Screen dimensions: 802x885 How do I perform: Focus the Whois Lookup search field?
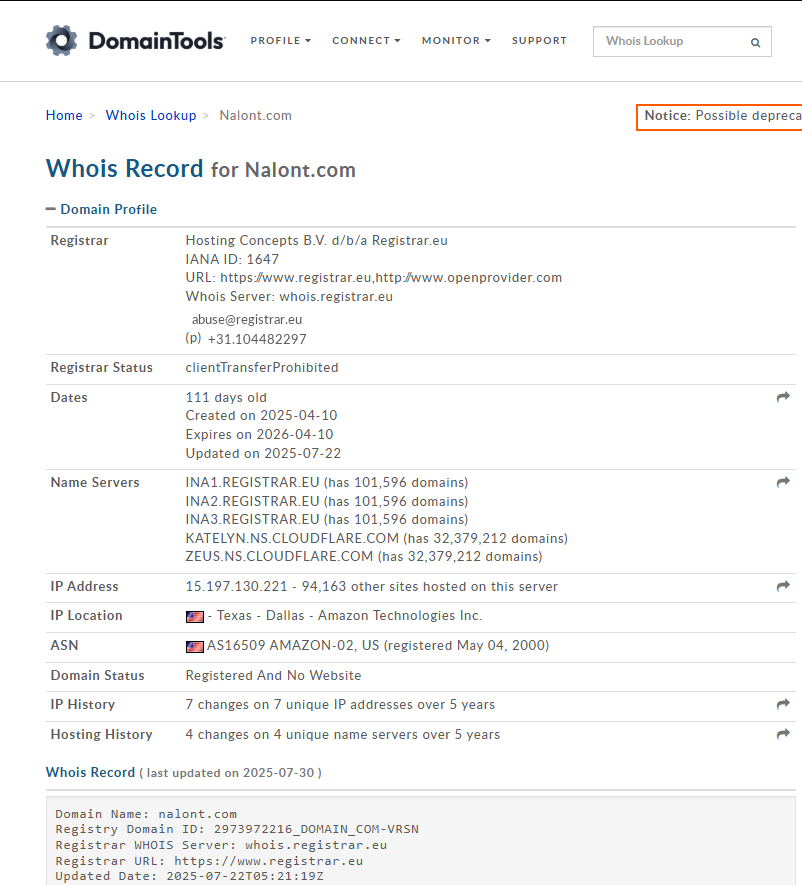670,41
